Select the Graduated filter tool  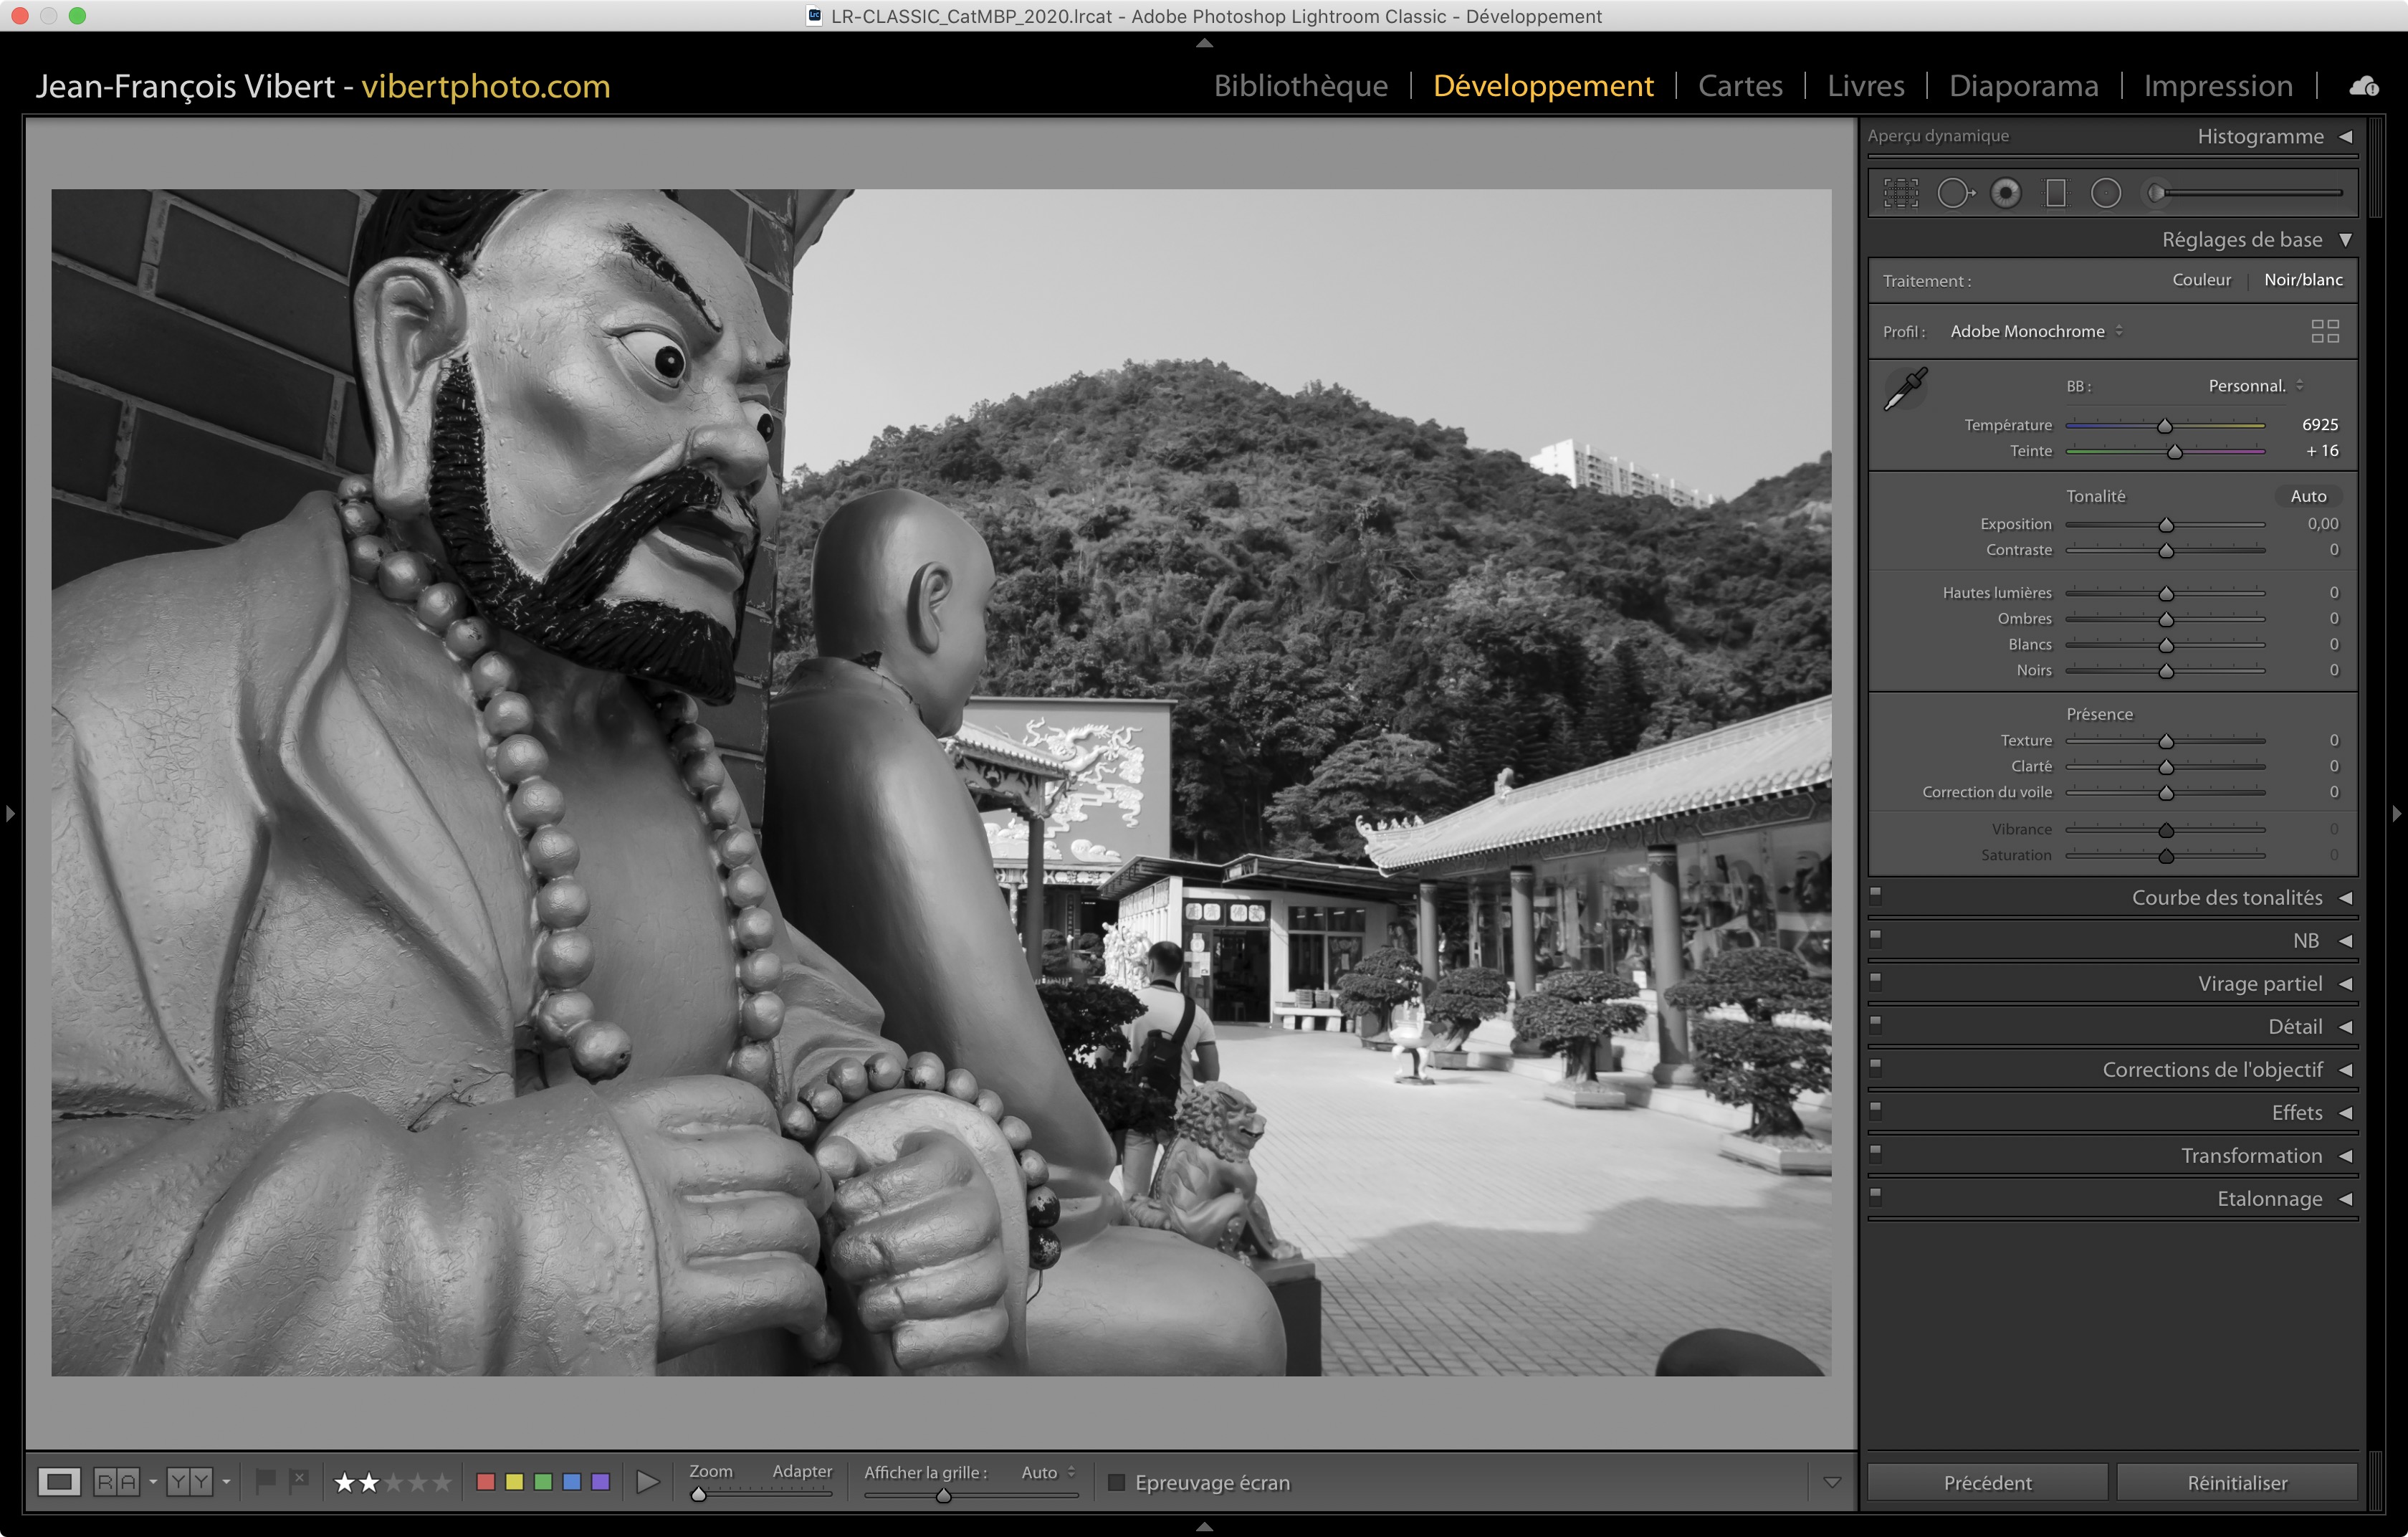(2056, 193)
